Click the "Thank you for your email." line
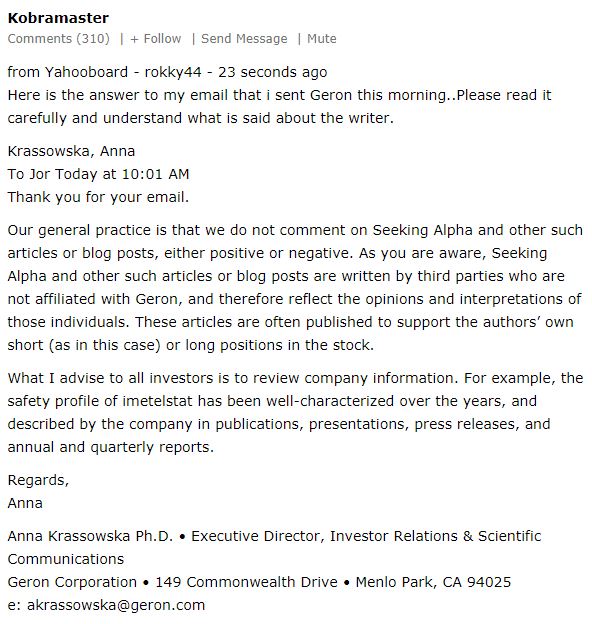Image resolution: width=592 pixels, height=624 pixels. click(98, 197)
